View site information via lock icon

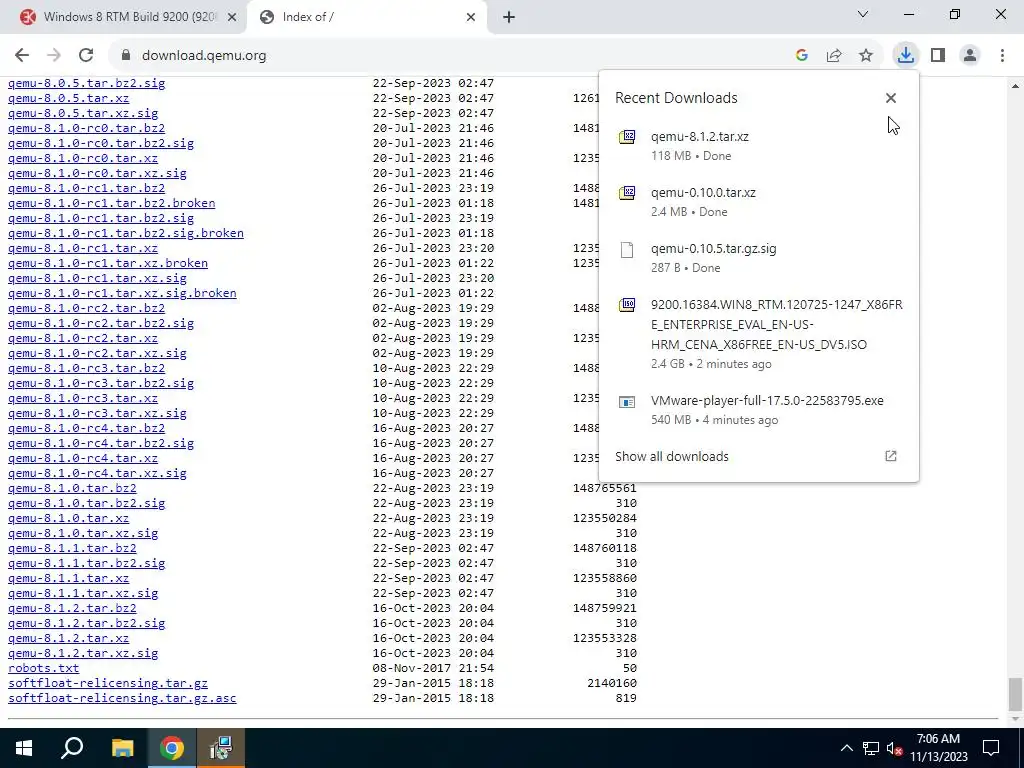pyautogui.click(x=126, y=56)
